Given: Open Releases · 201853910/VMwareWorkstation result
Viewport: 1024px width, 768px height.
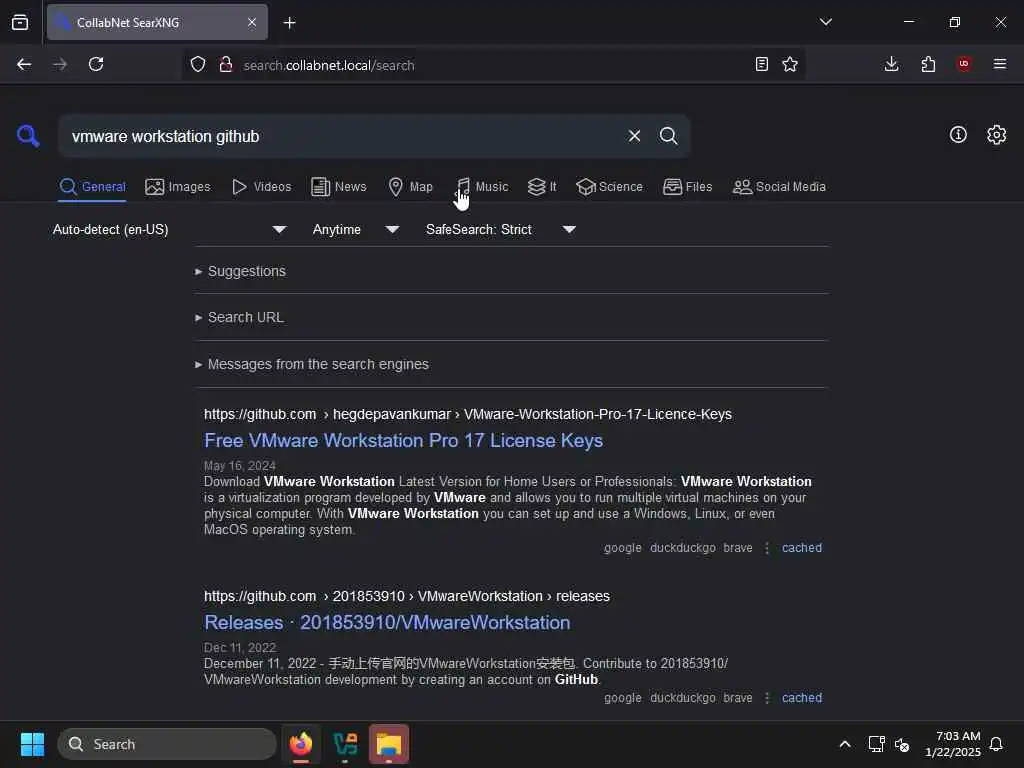Looking at the screenshot, I should [387, 623].
